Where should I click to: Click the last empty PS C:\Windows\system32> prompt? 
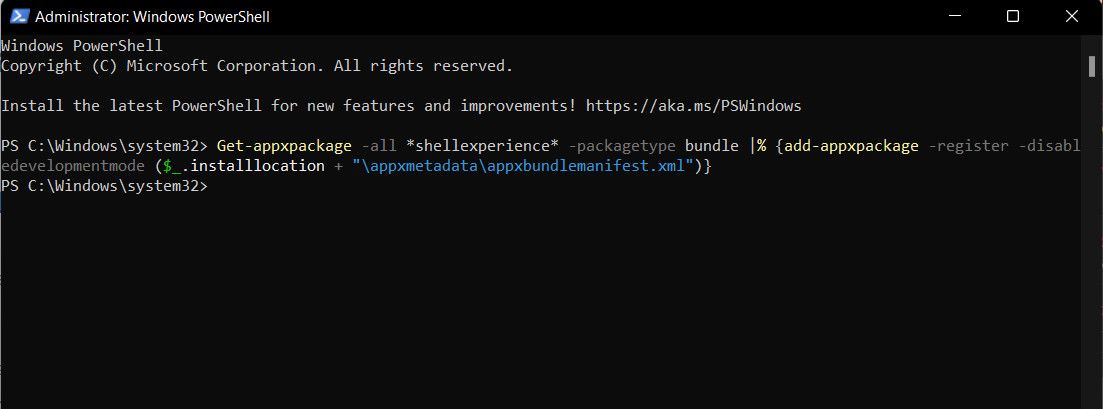[x=105, y=185]
